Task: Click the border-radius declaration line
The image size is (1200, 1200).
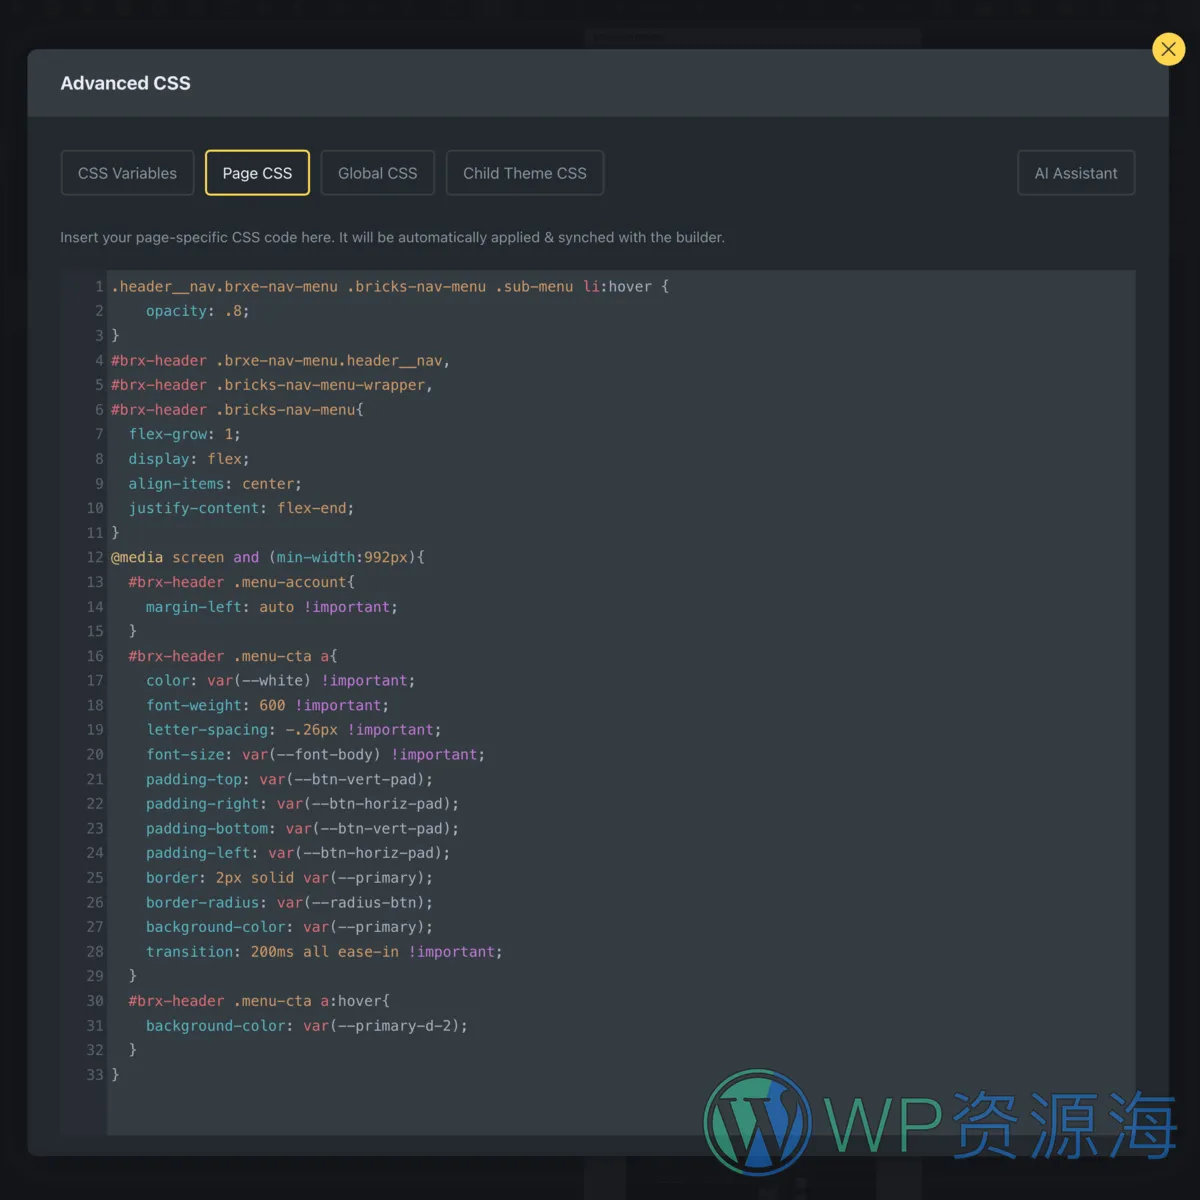Action: (x=289, y=903)
